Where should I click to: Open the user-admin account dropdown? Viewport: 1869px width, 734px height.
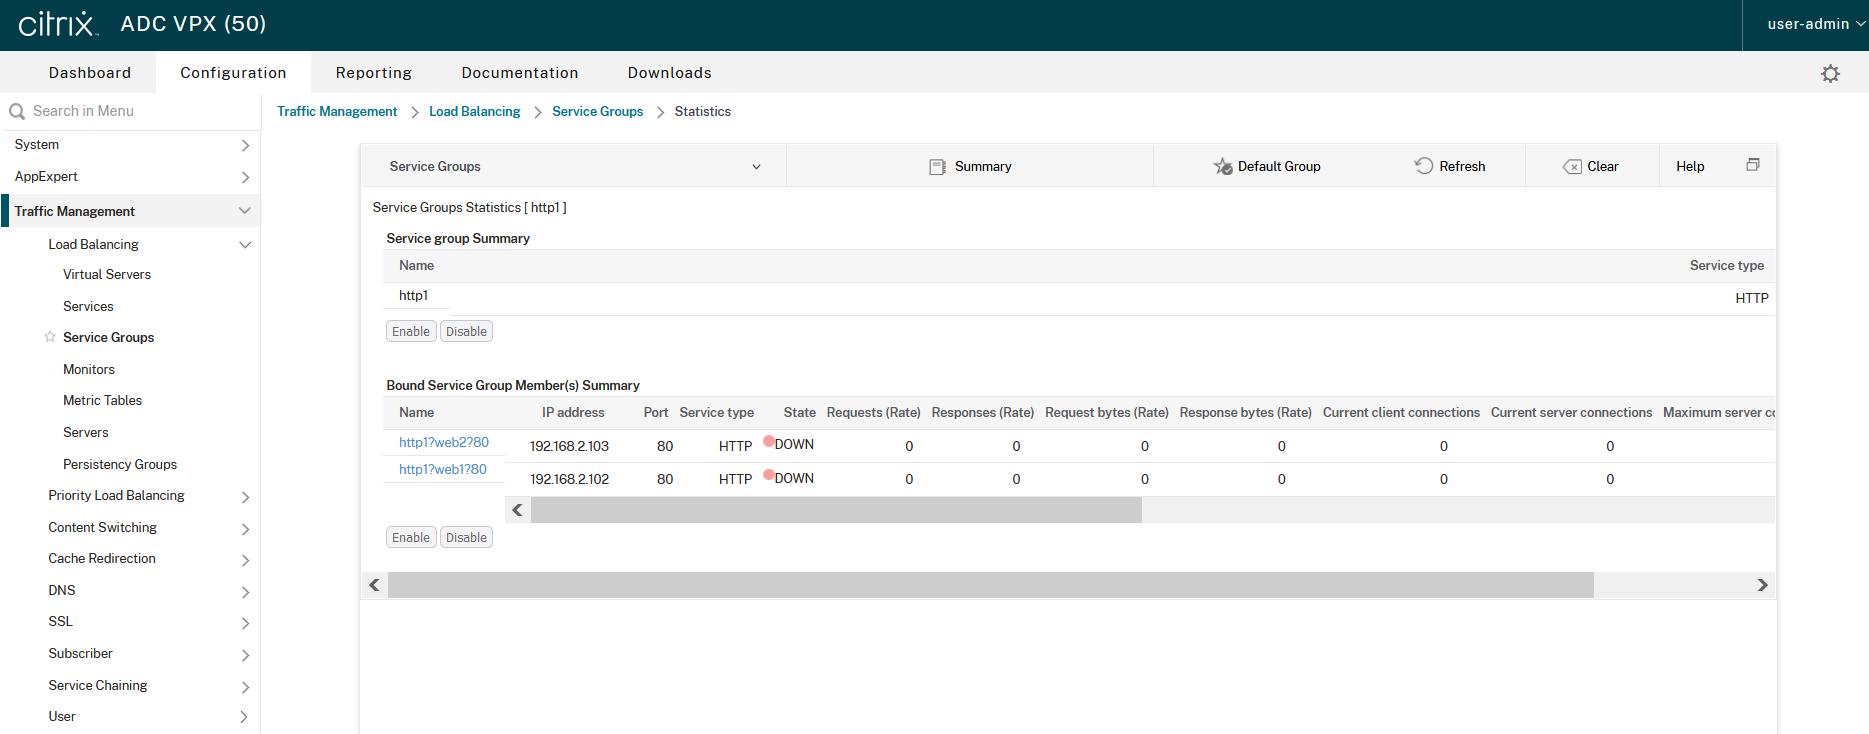point(1814,24)
